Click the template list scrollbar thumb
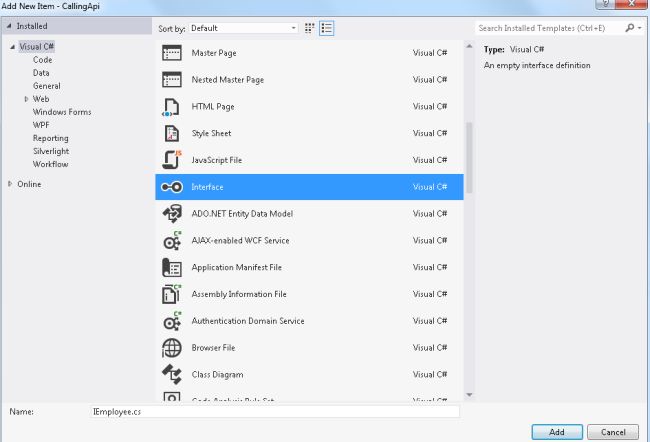The width and height of the screenshot is (650, 442). pos(469,158)
